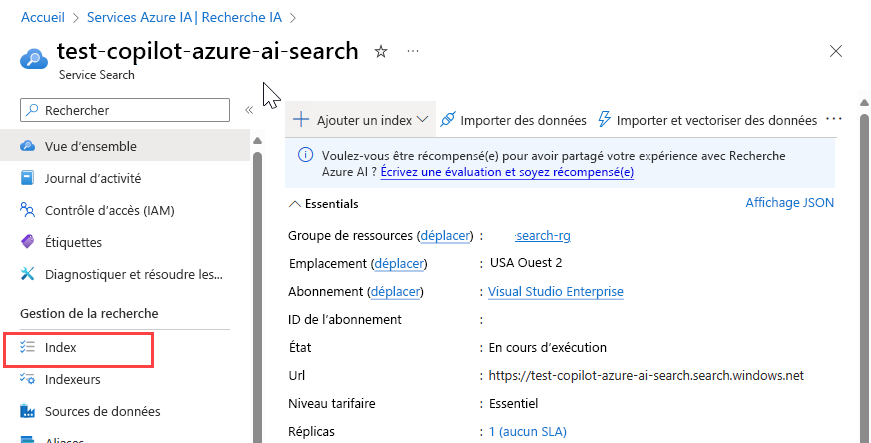Click déplacer next to Abonnement
The image size is (871, 443).
pos(396,291)
